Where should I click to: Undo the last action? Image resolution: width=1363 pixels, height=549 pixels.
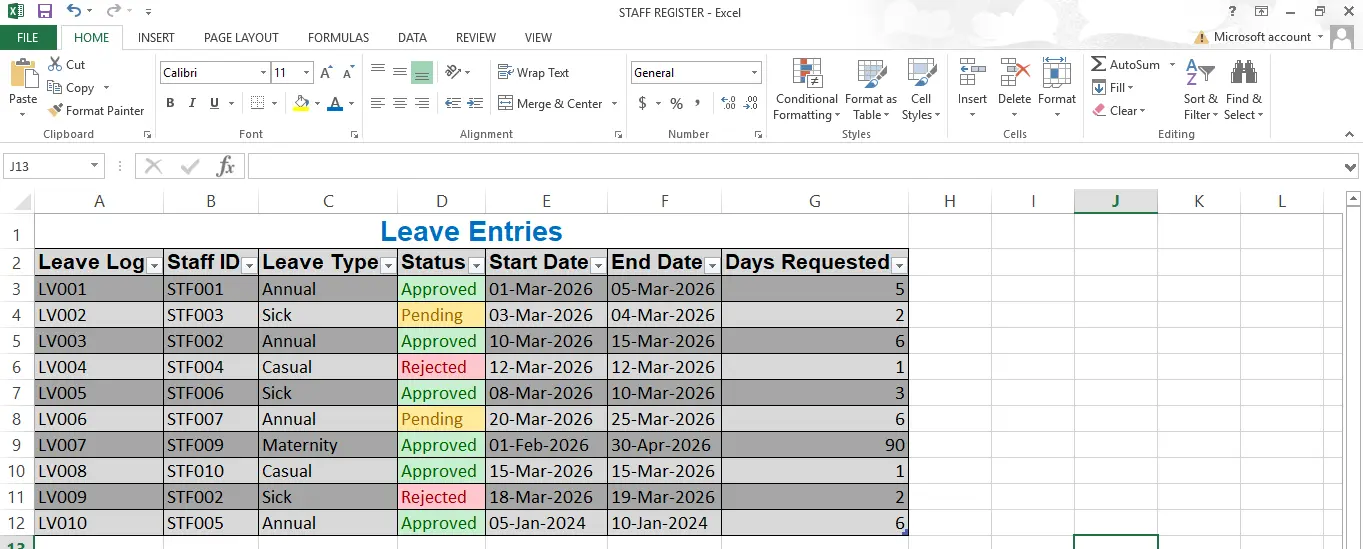[x=75, y=11]
